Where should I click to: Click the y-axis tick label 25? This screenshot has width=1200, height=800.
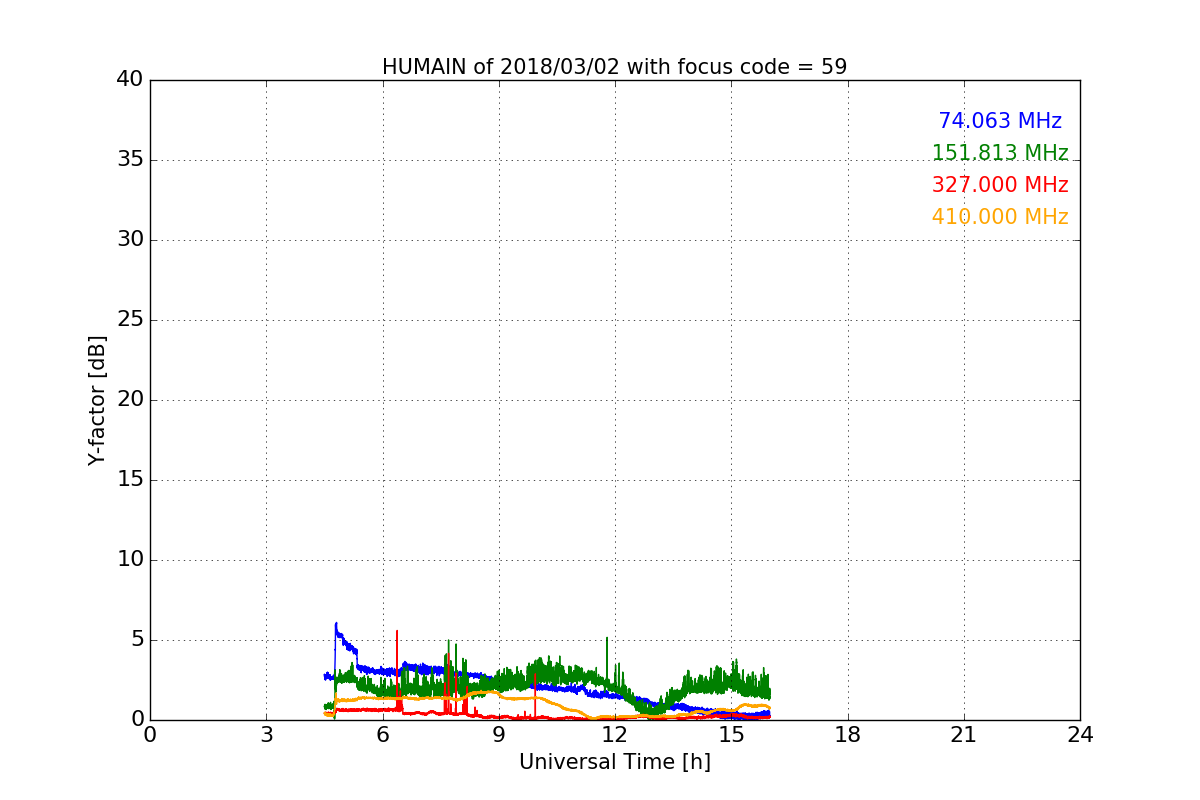130,320
